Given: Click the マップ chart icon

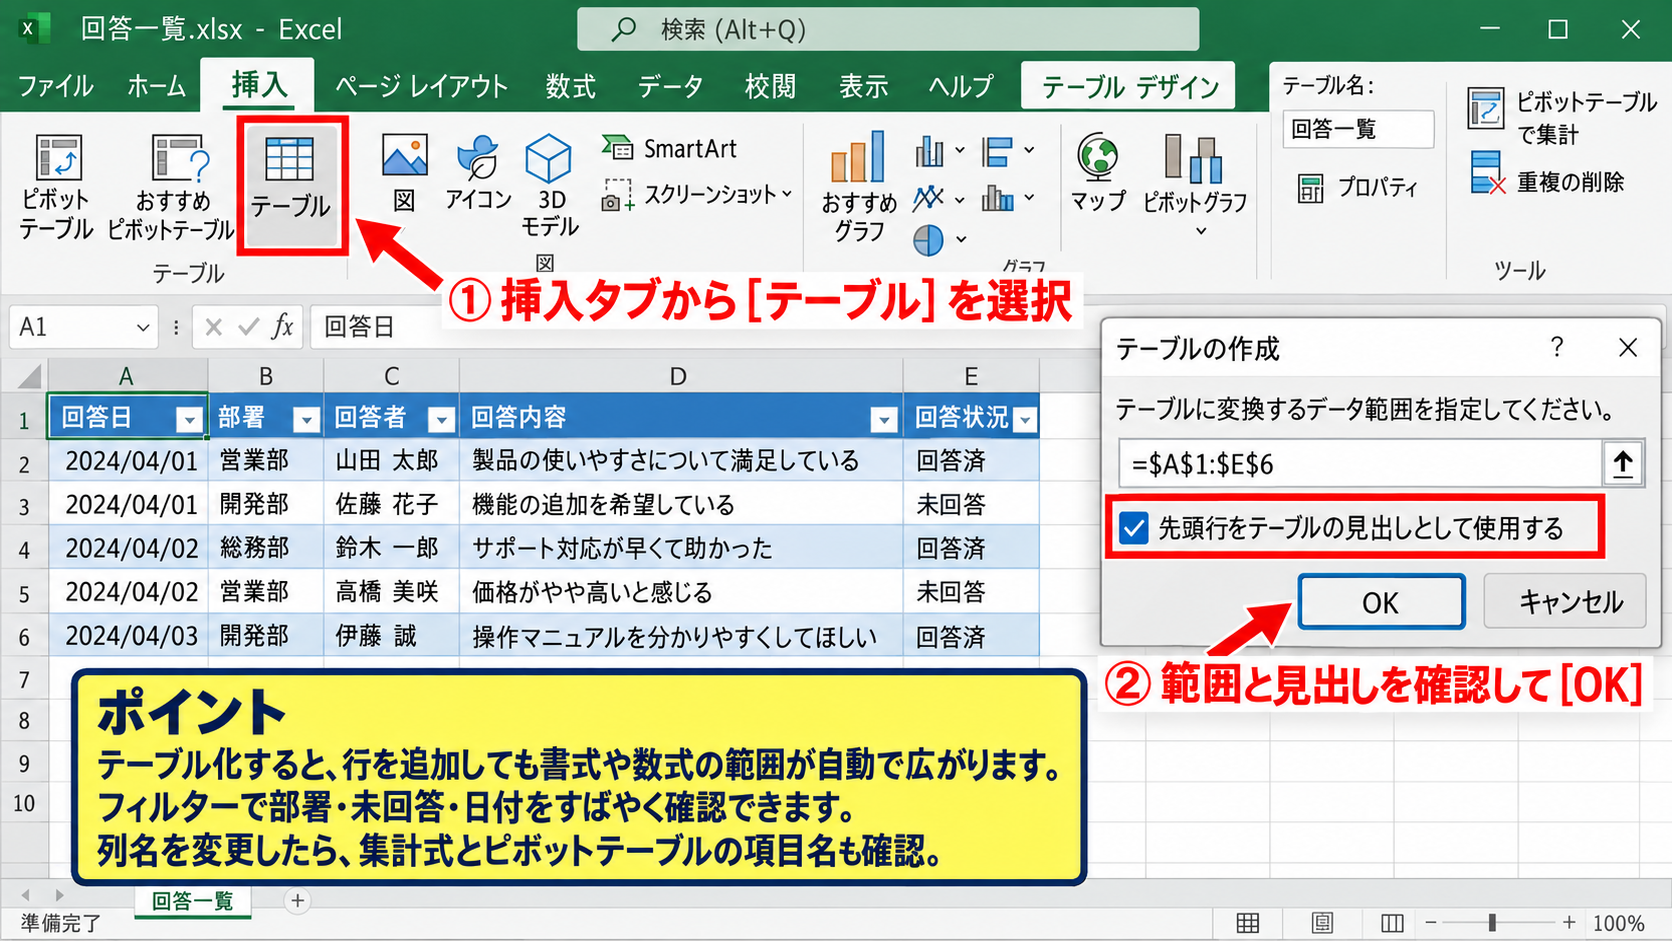Looking at the screenshot, I should (1098, 172).
